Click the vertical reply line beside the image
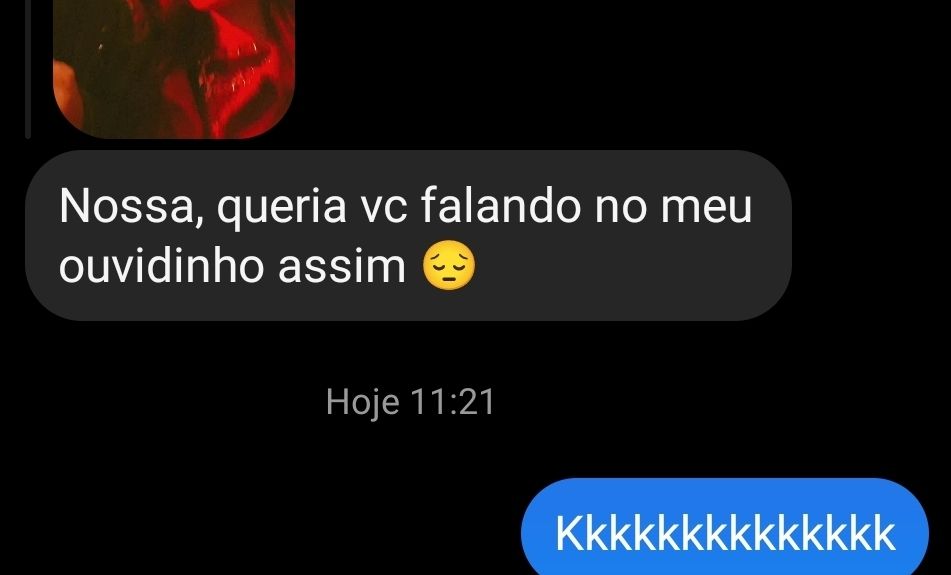The image size is (951, 575). pyautogui.click(x=28, y=69)
